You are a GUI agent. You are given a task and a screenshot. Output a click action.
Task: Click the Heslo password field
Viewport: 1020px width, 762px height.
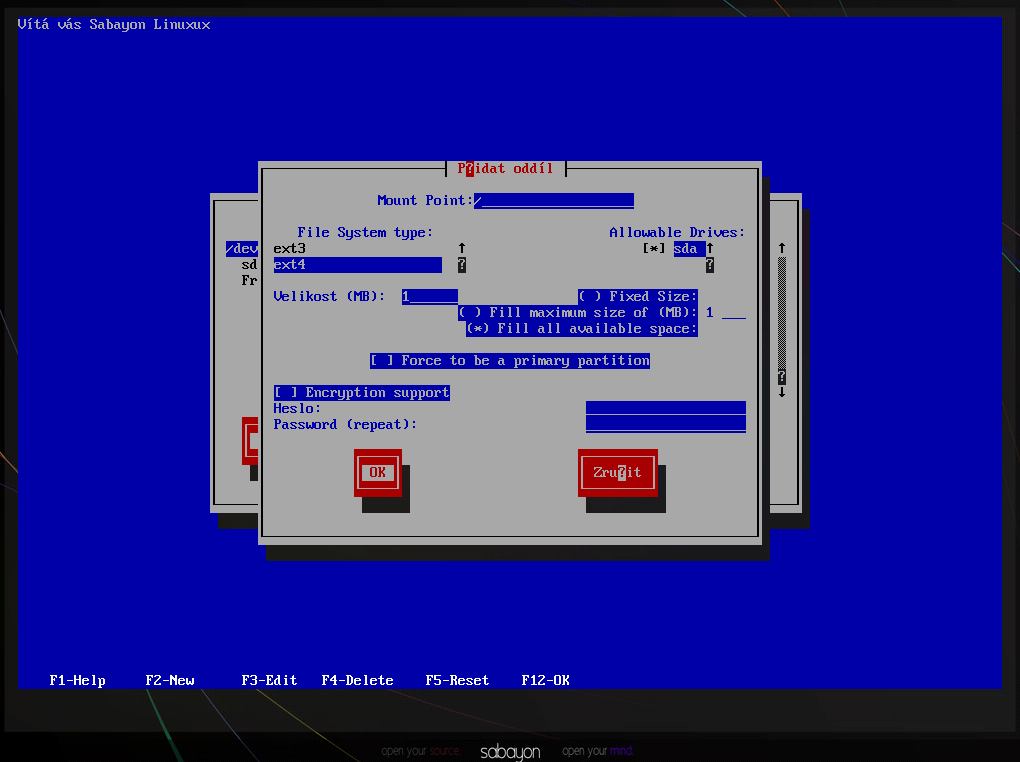[x=665, y=409]
